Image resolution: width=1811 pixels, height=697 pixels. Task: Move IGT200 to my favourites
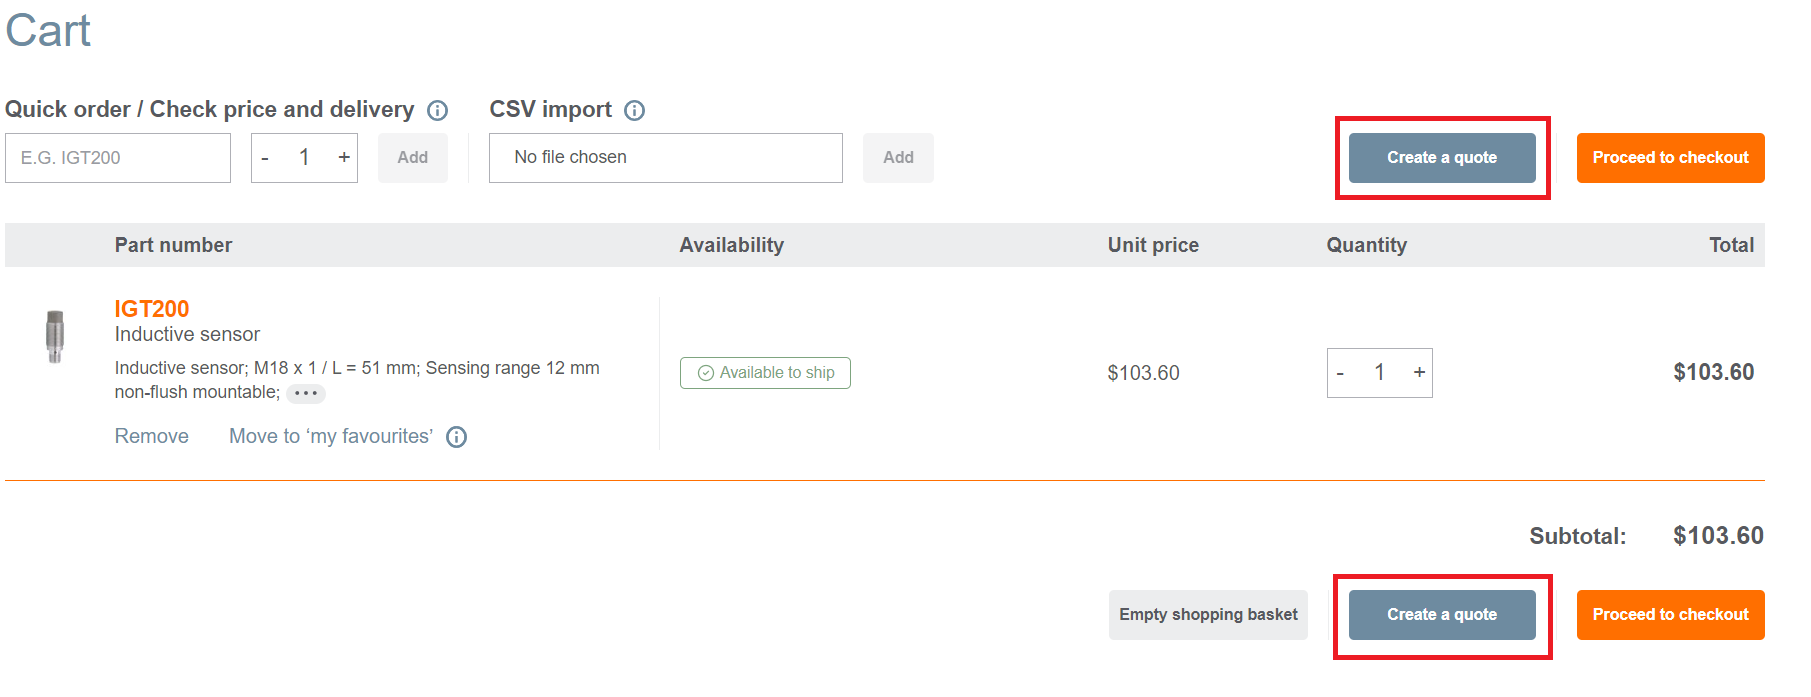click(331, 437)
